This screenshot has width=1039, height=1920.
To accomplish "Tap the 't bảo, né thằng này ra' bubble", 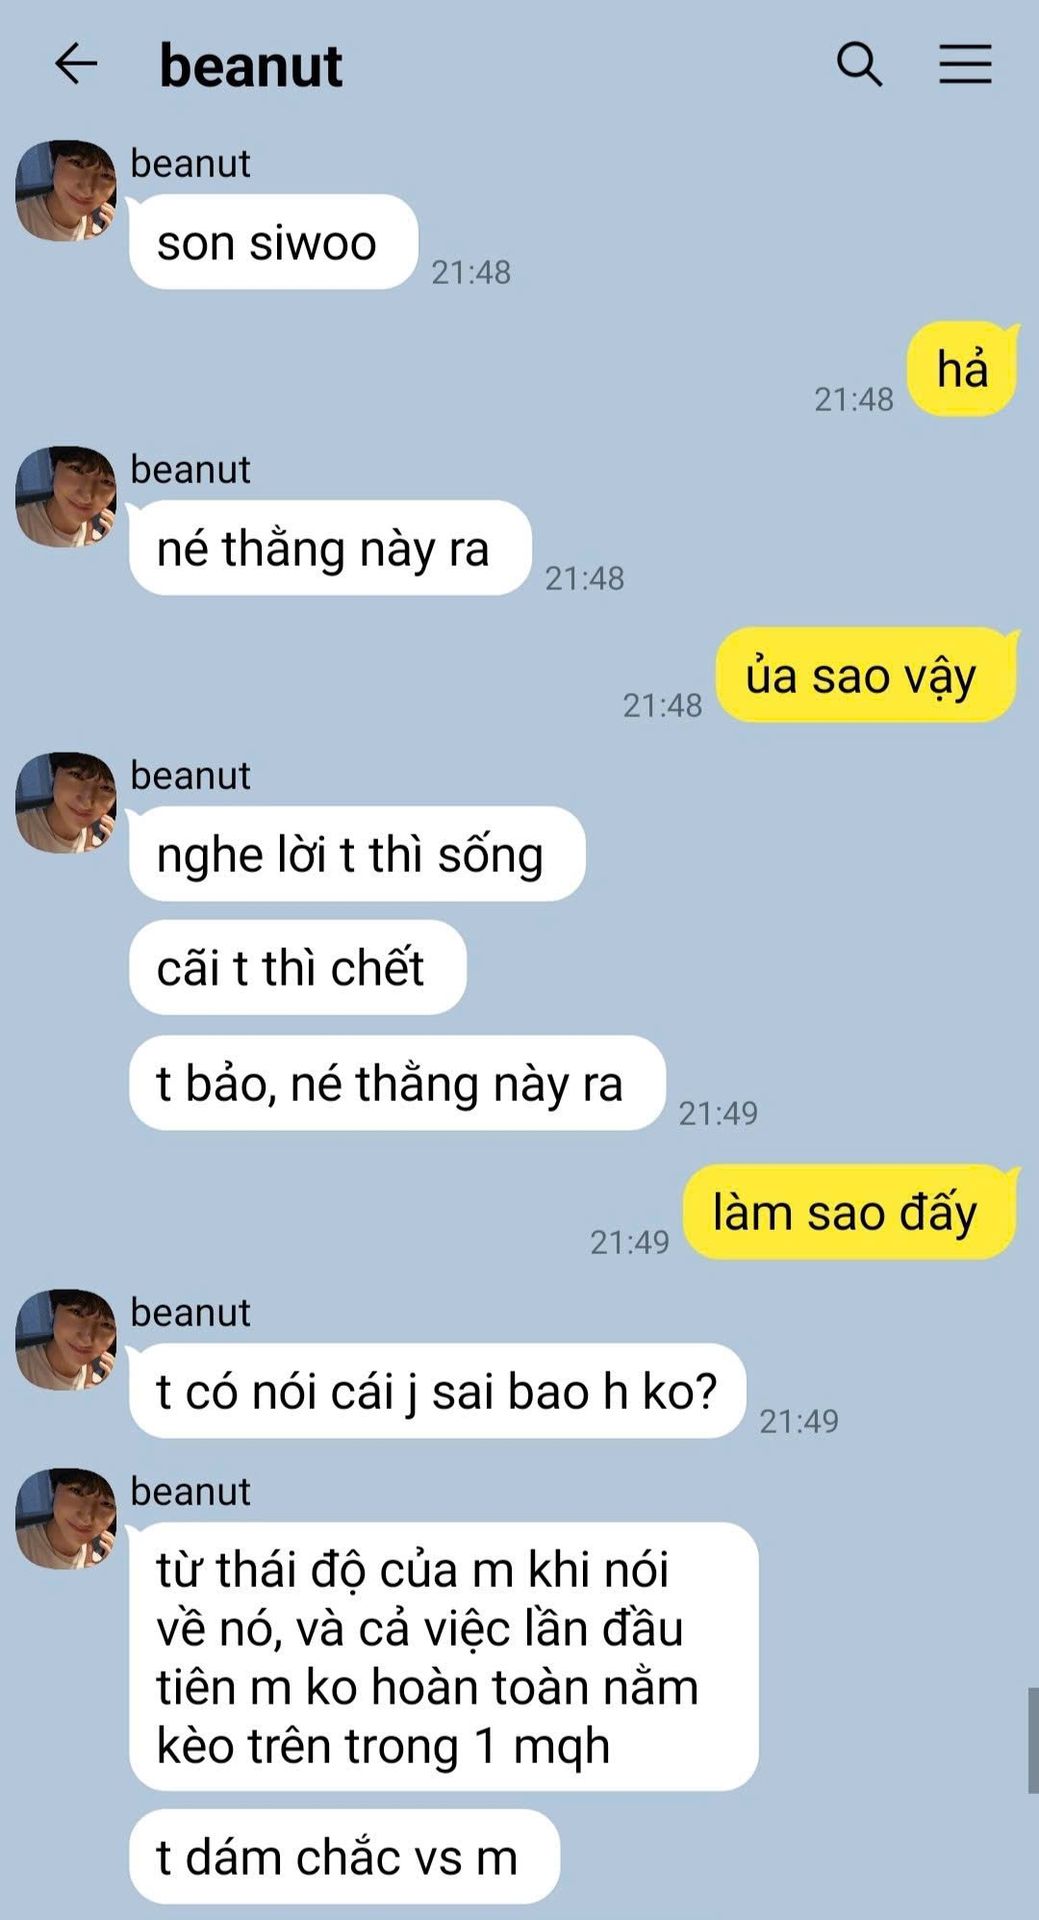I will [x=397, y=1083].
